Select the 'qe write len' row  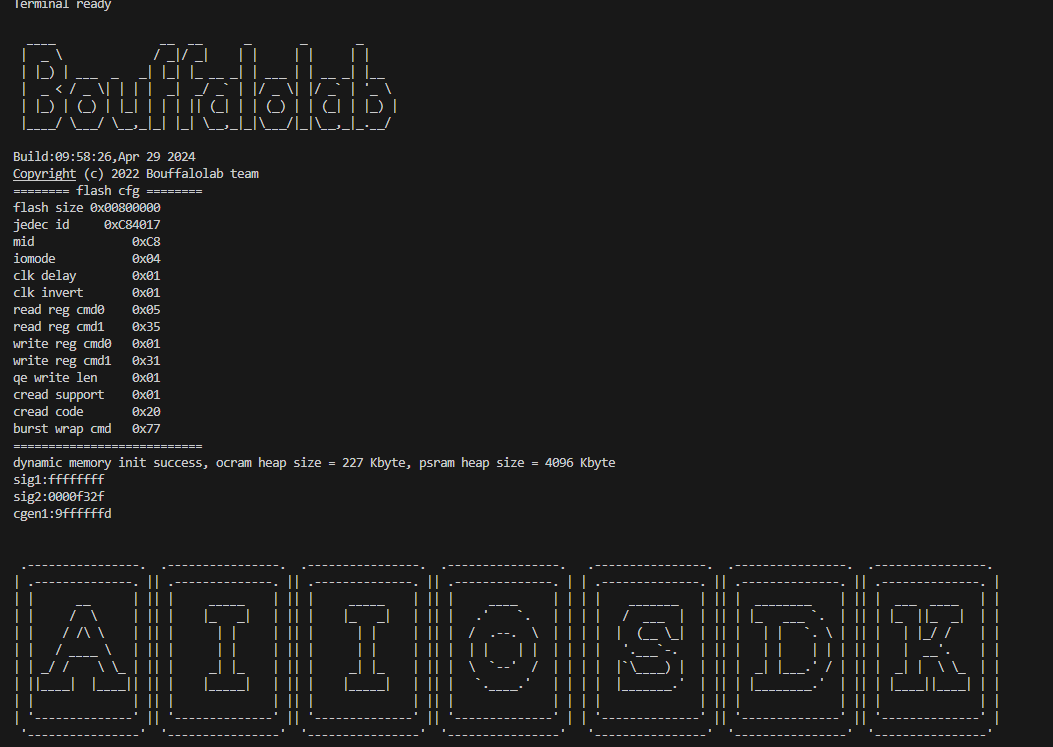click(87, 378)
